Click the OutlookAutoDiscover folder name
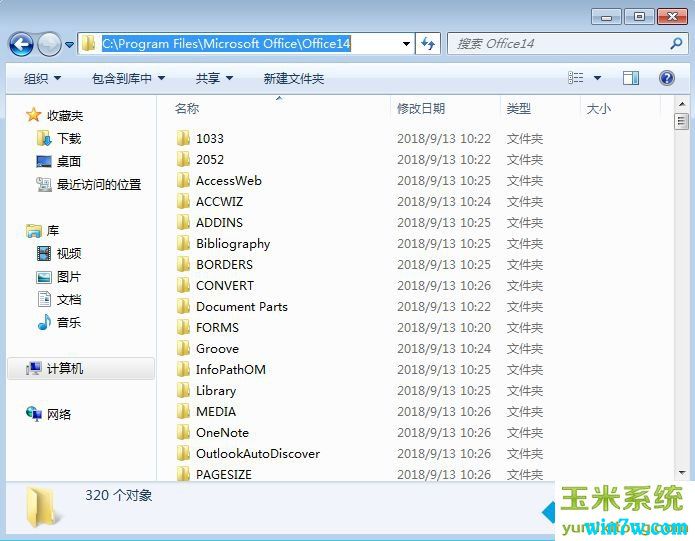 [x=258, y=454]
